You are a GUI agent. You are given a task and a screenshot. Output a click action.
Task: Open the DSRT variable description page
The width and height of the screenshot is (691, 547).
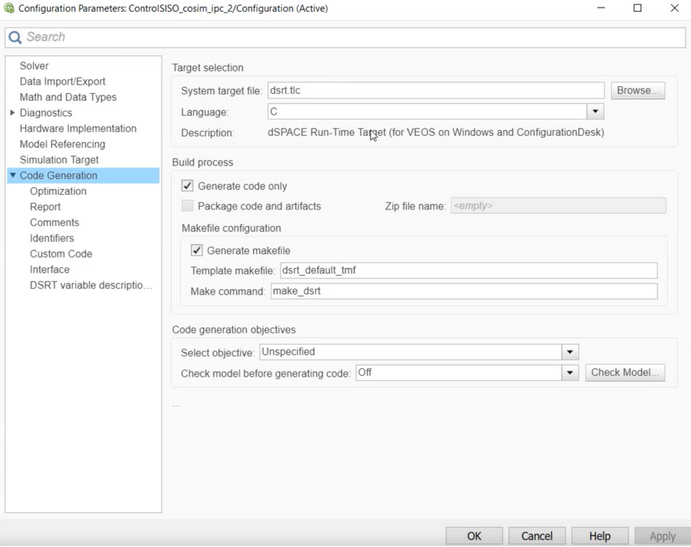pos(90,285)
